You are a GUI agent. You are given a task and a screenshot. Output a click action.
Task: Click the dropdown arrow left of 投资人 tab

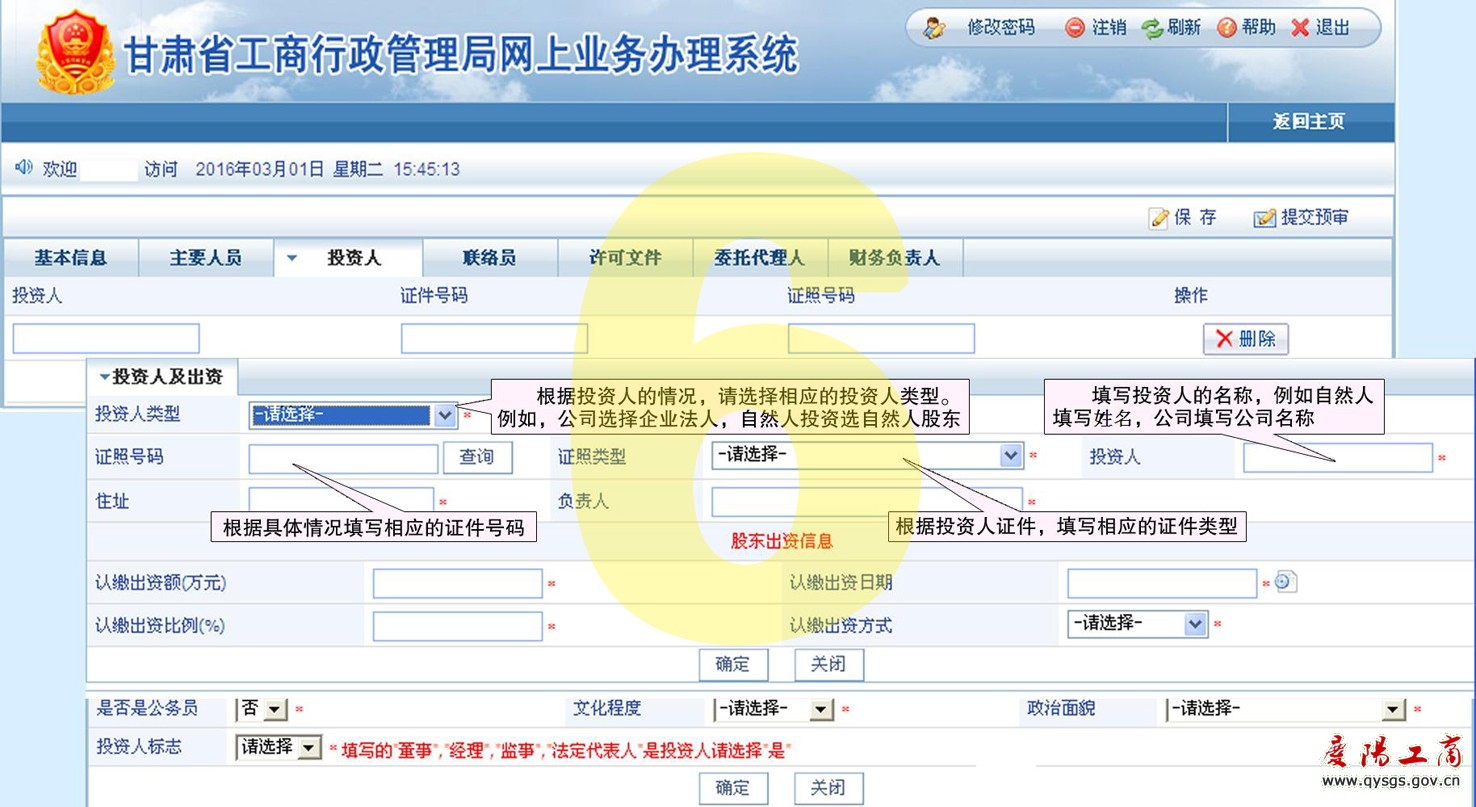coord(292,258)
